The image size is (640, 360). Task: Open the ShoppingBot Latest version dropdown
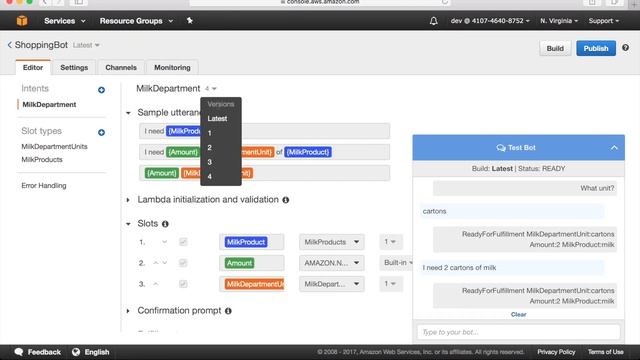(x=86, y=45)
